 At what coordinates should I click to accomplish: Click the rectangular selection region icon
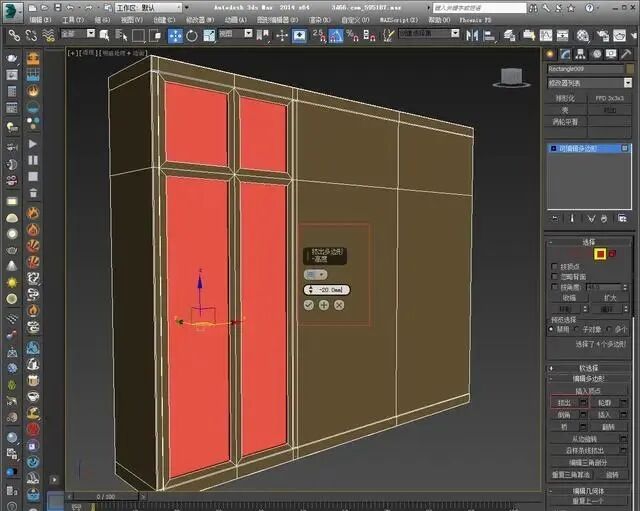point(138,36)
